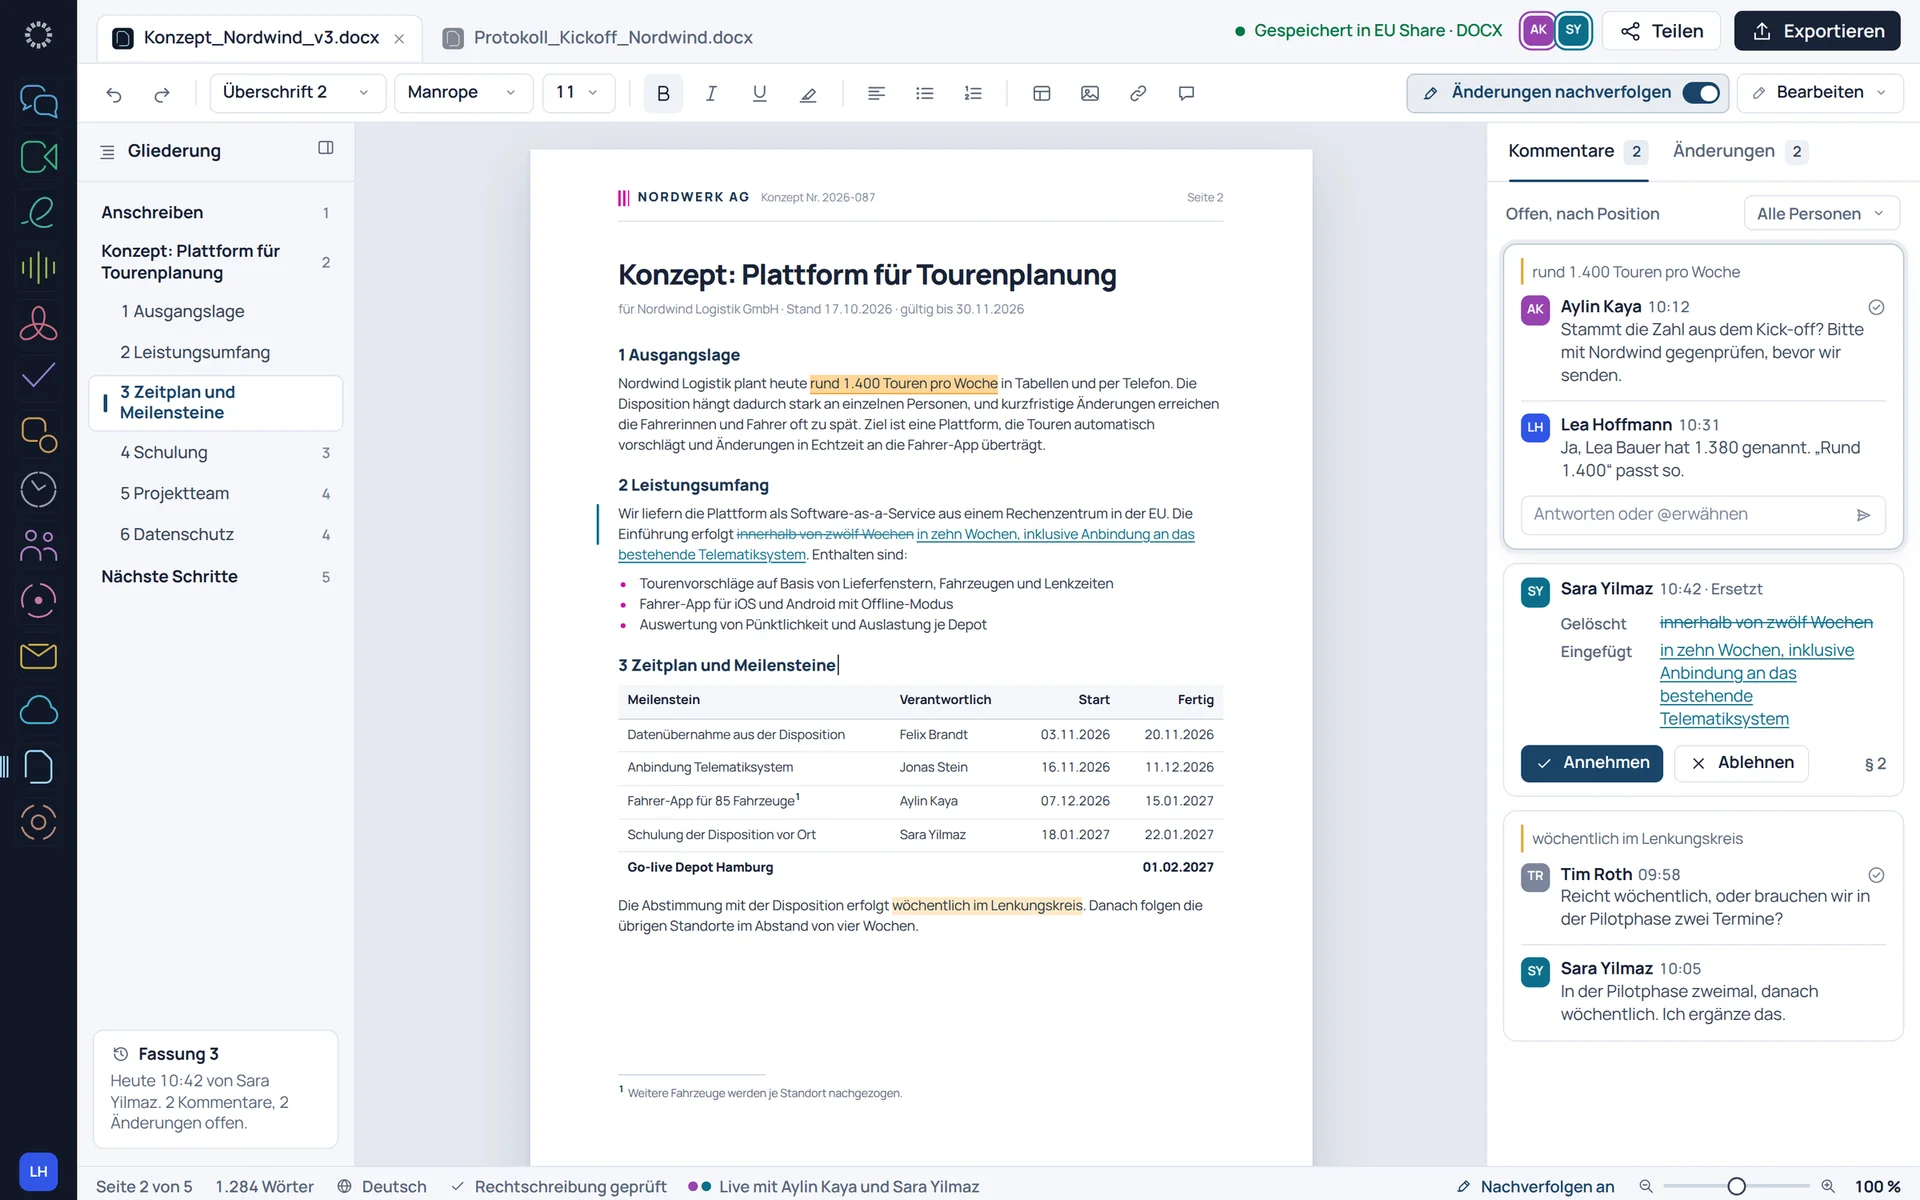The image size is (1920, 1200).
Task: Open the Bearbeiten mode dropdown
Action: click(x=1820, y=93)
